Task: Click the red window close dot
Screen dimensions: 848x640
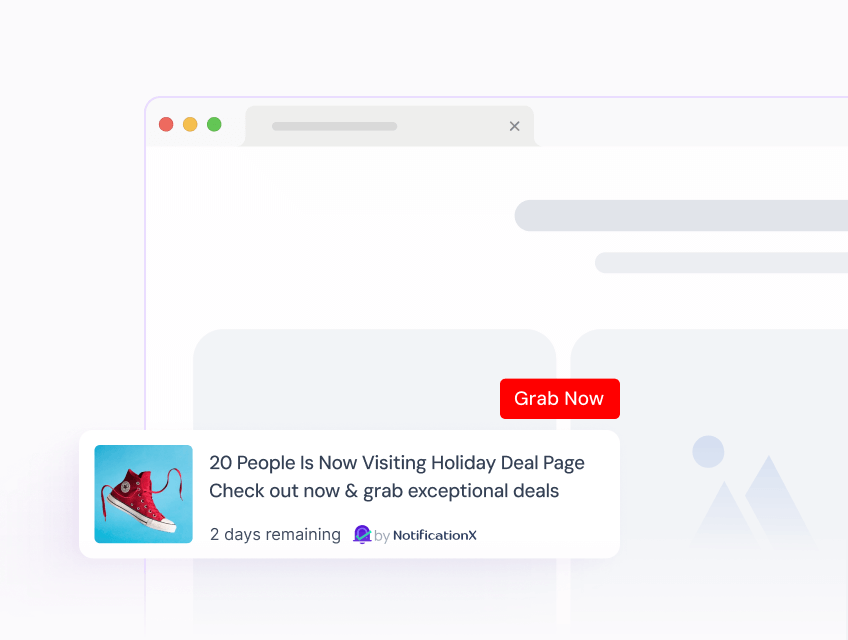Action: coord(166,124)
